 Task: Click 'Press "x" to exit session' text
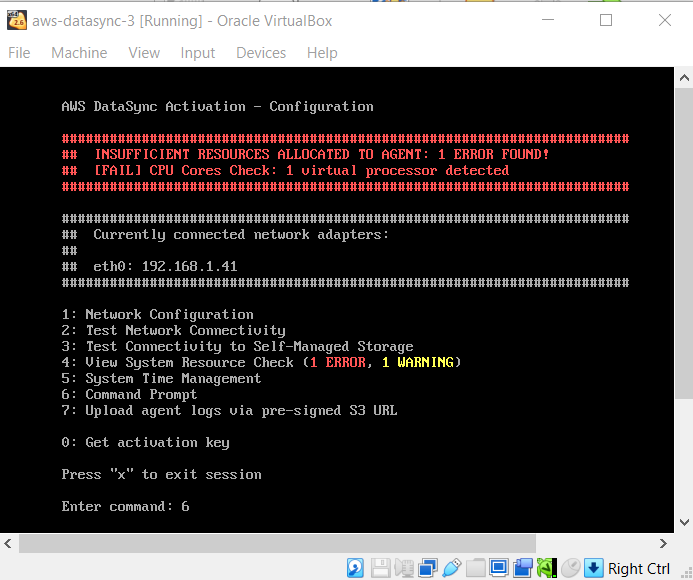tap(161, 474)
